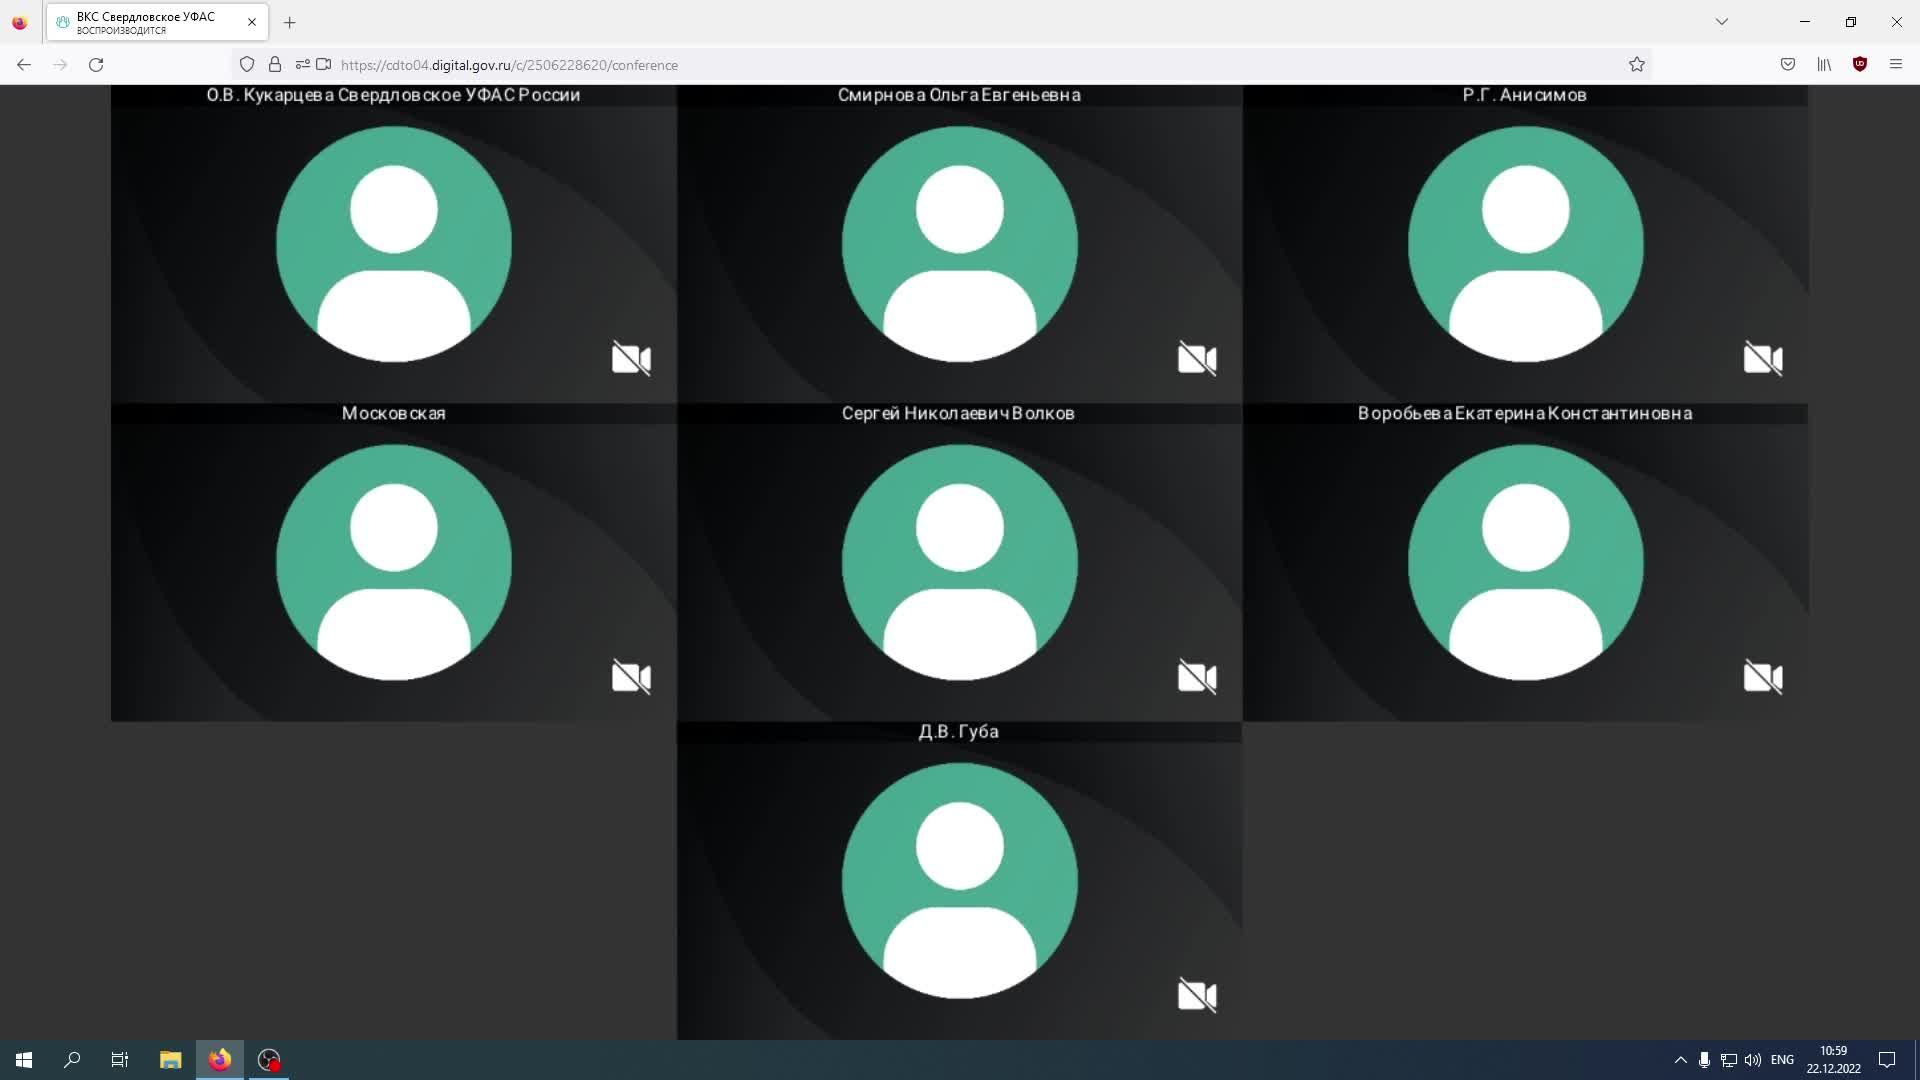Bookmark page with the star icon
The width and height of the screenshot is (1920, 1080).
[x=1637, y=65]
